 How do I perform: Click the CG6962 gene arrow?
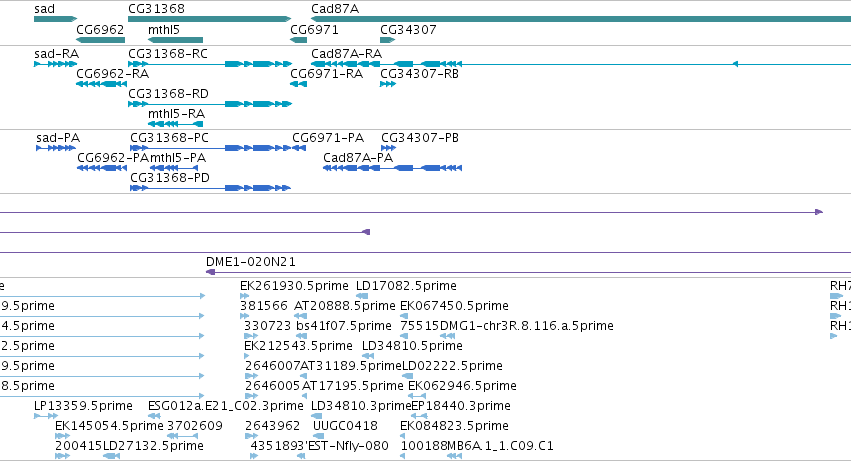(x=100, y=40)
